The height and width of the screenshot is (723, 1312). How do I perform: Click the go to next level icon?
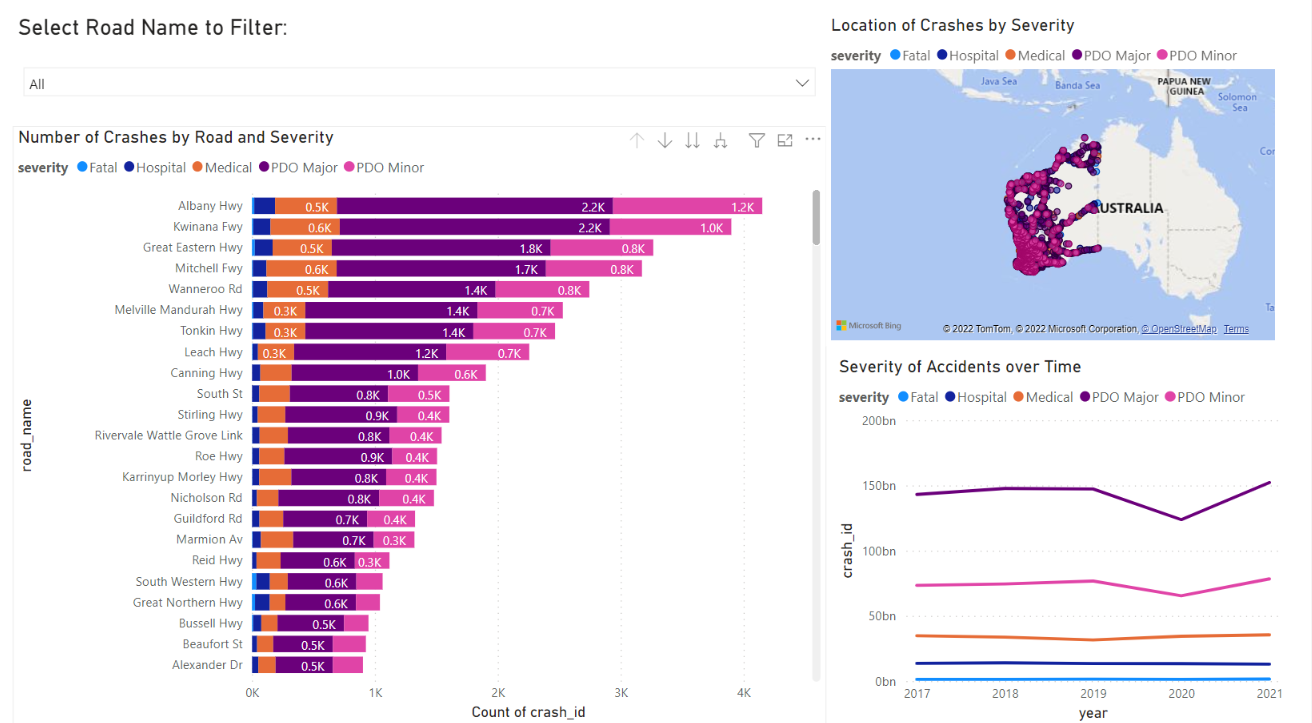pyautogui.click(x=692, y=140)
